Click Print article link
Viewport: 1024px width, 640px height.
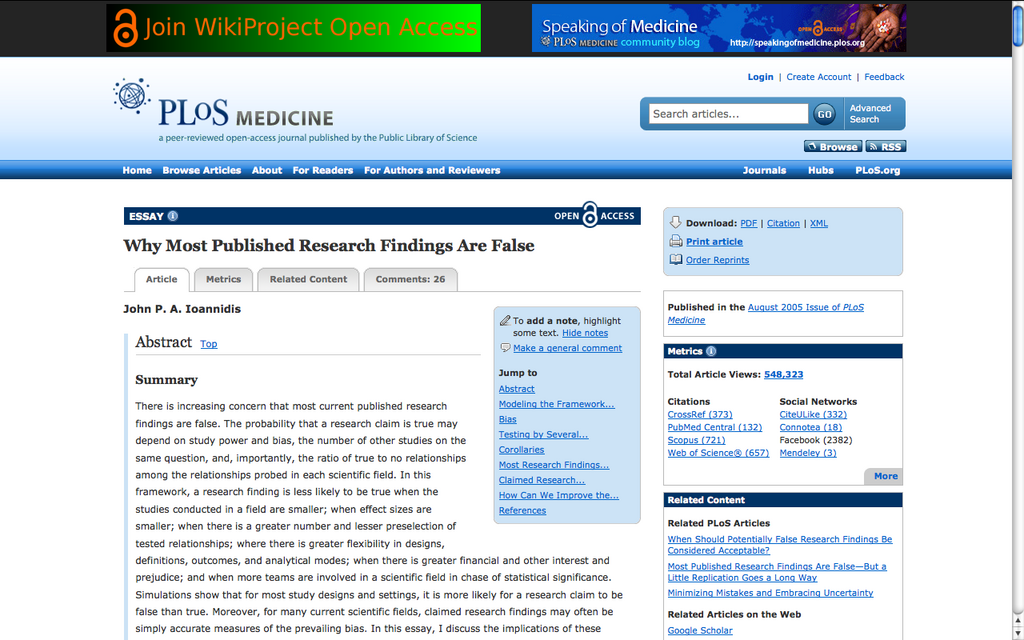[x=714, y=242]
